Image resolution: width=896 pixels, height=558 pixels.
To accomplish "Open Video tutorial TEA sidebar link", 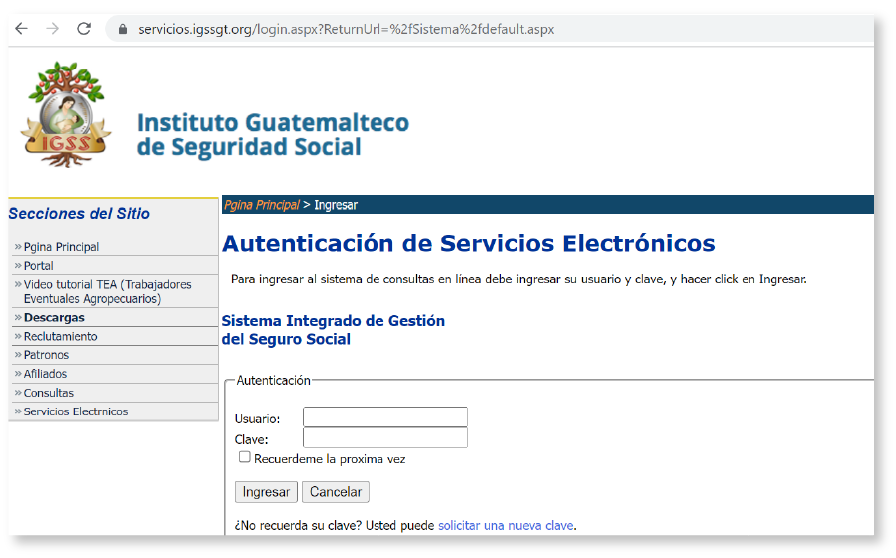I will point(107,292).
